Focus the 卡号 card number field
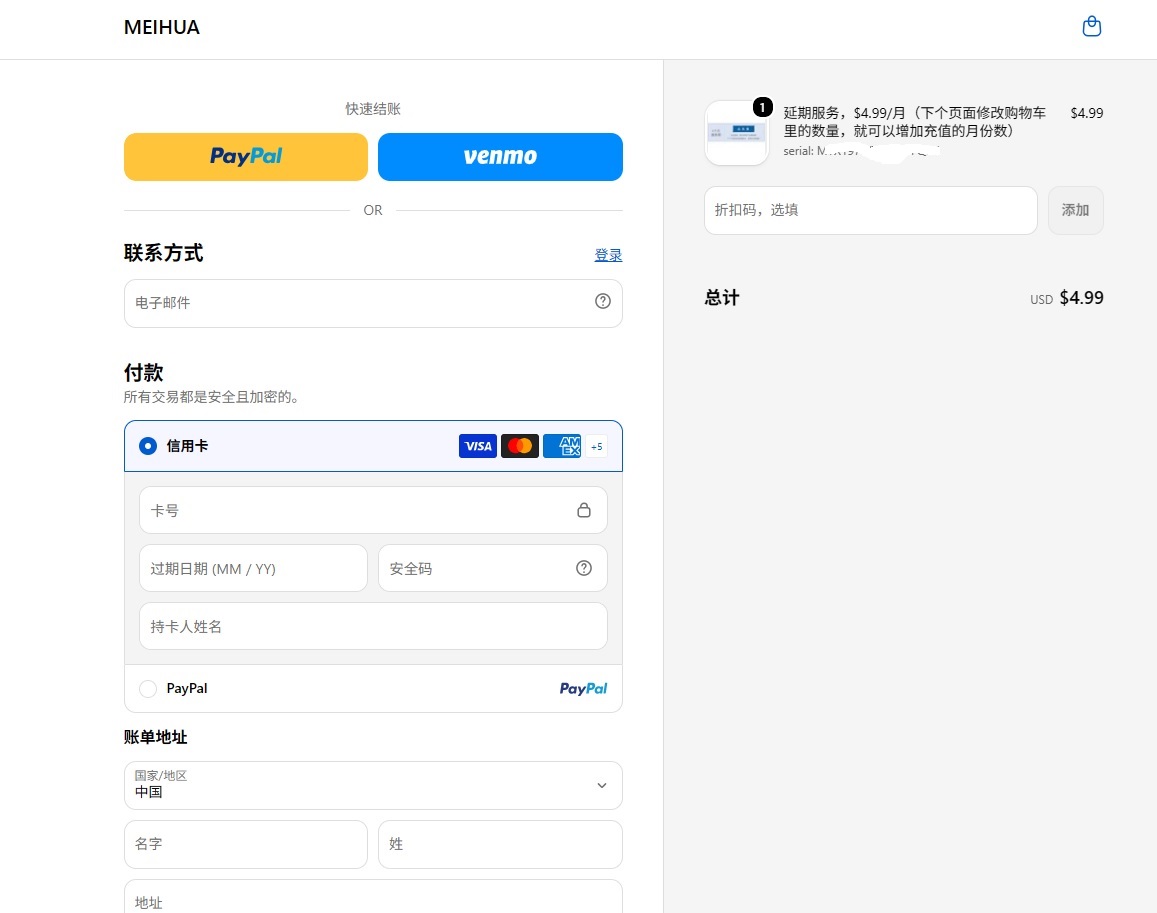The width and height of the screenshot is (1157, 913). coord(373,510)
